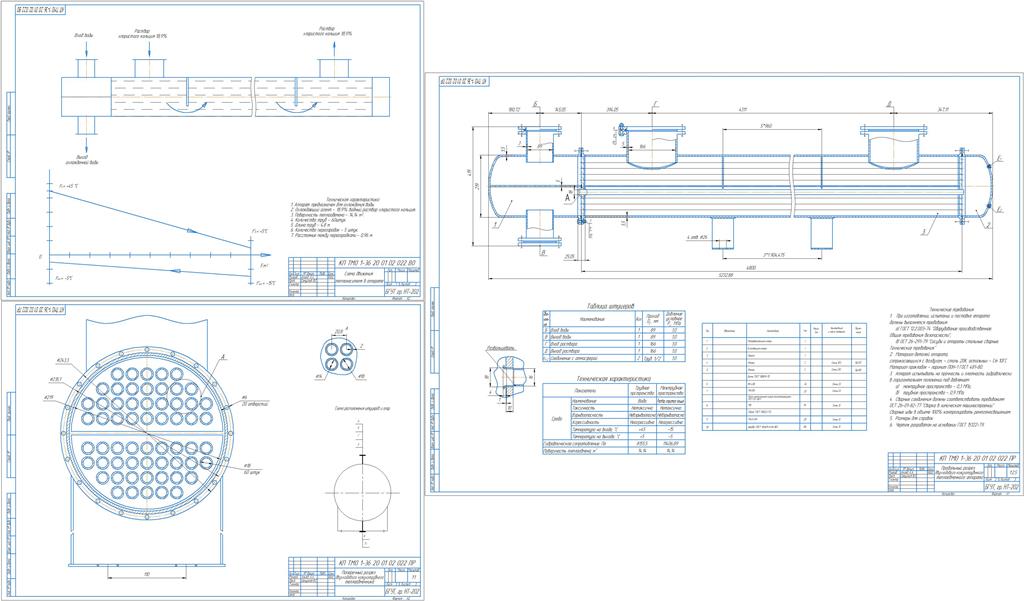Image resolution: width=1024 pixels, height=601 pixels.
Task: Click the four-tube detail view on cross-section sheet
Action: [338, 355]
